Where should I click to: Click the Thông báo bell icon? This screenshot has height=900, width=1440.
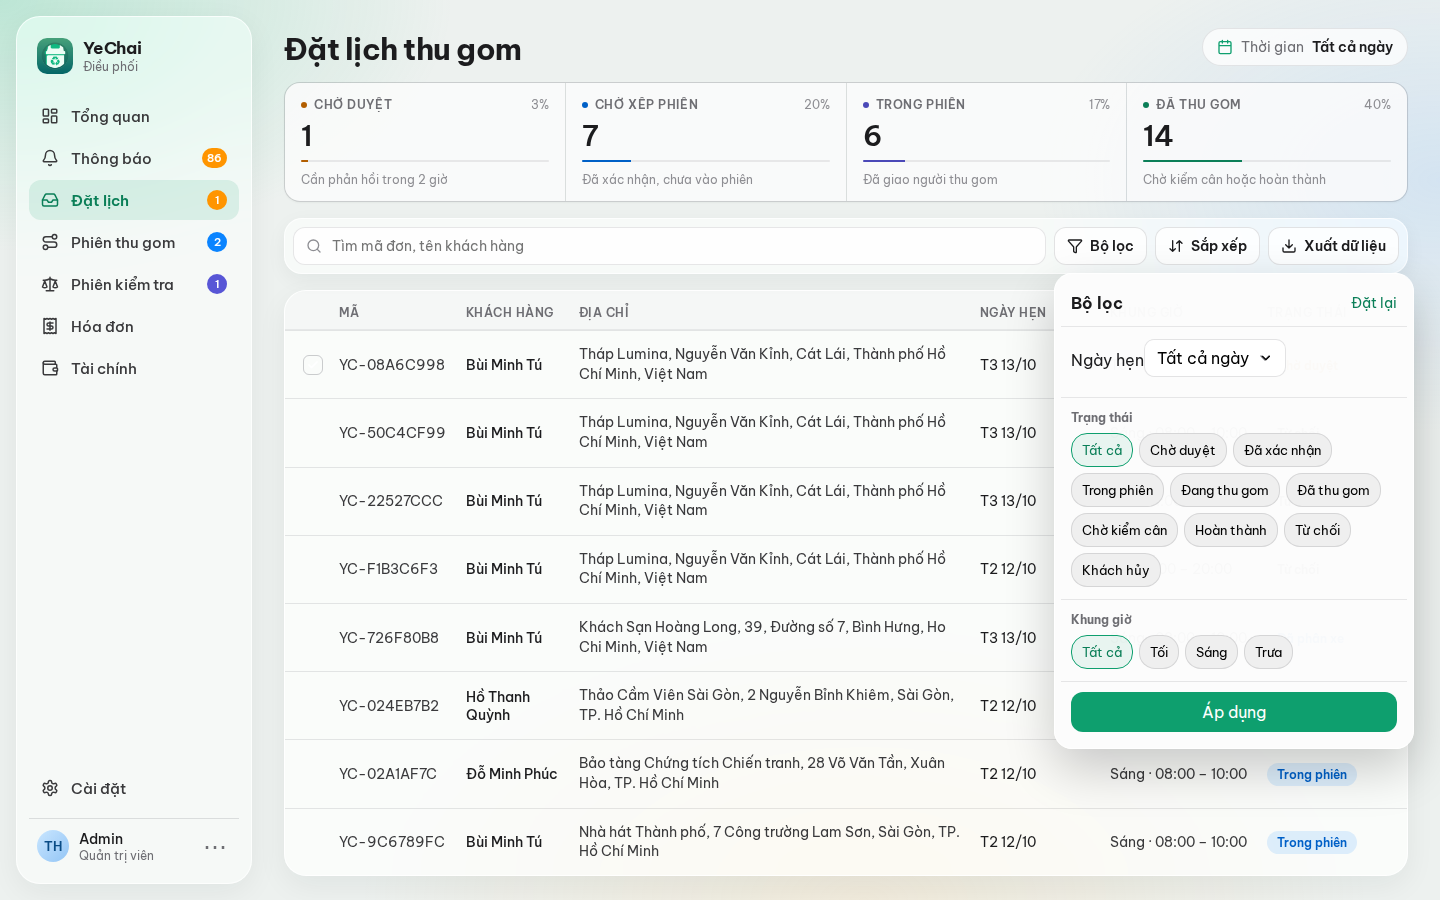(x=50, y=158)
